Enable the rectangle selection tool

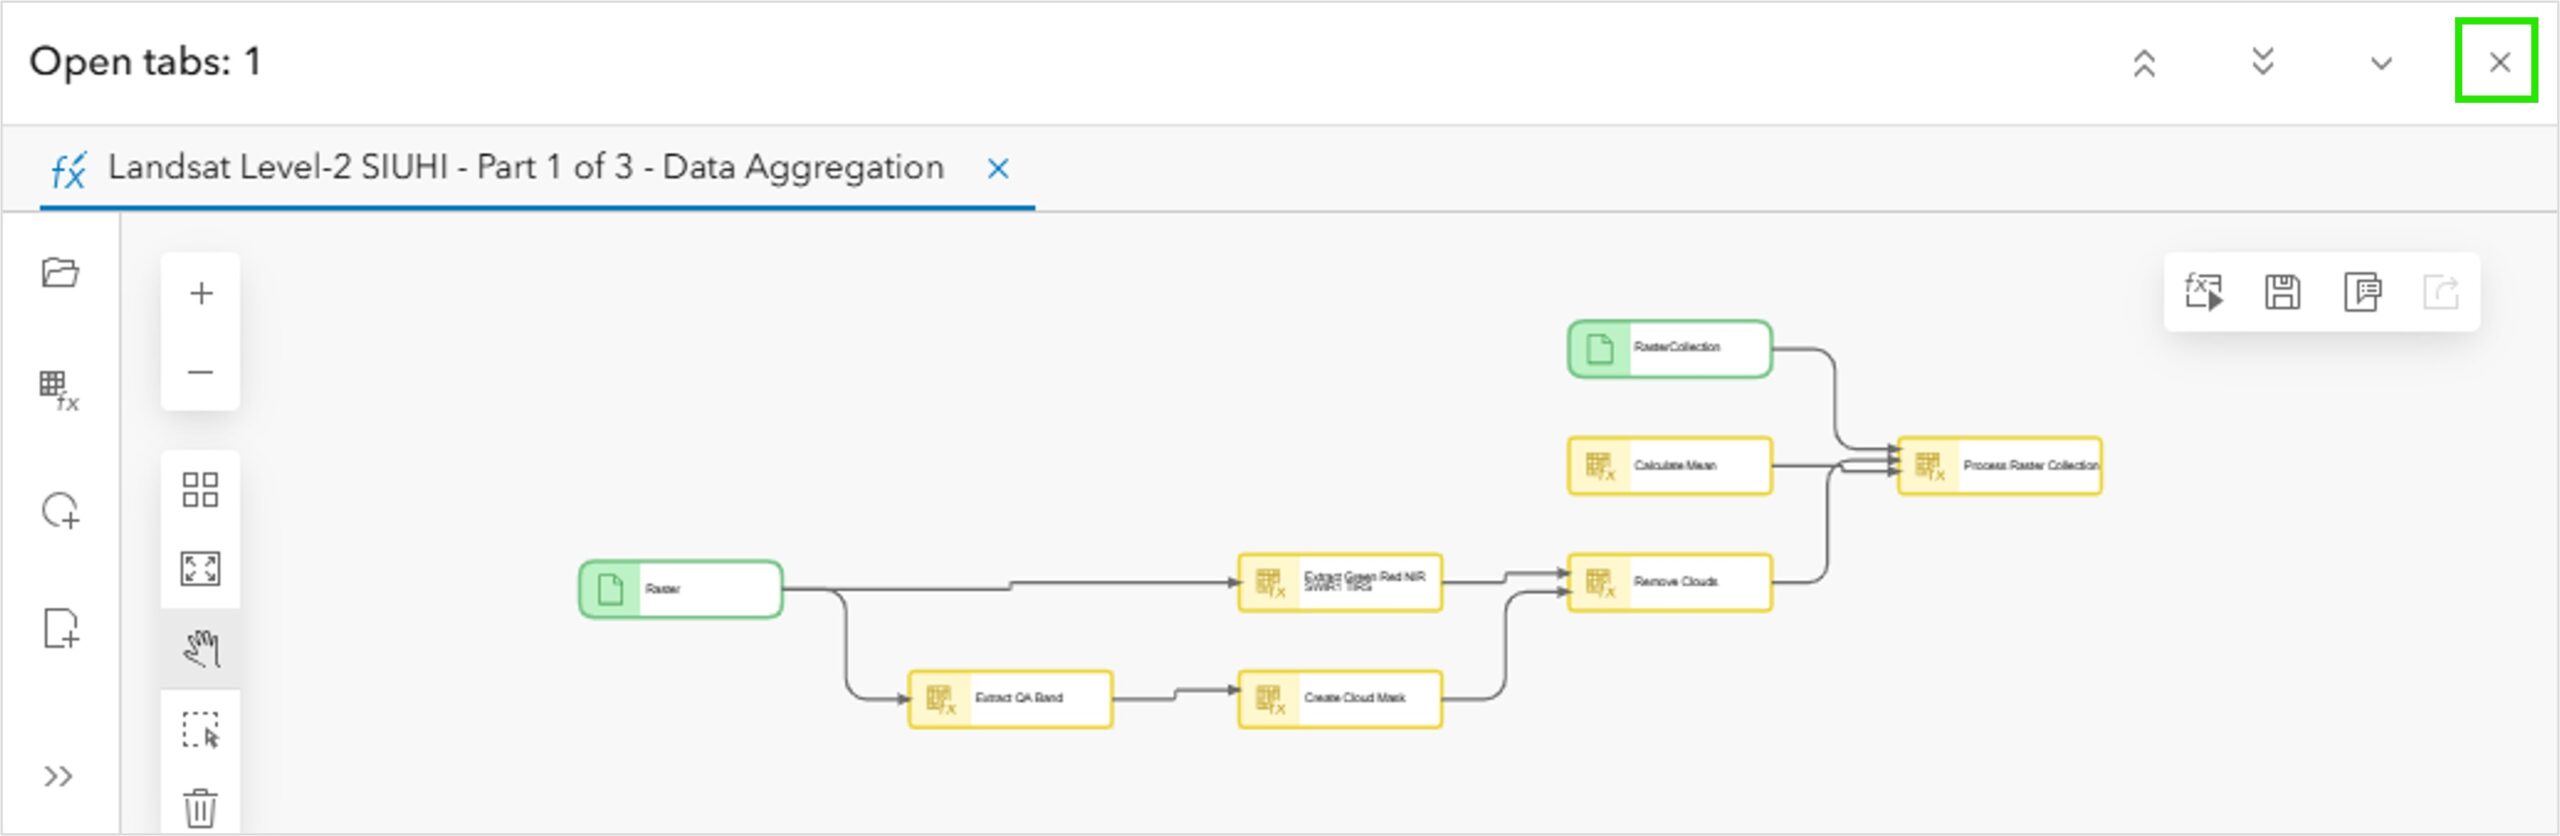[x=201, y=730]
